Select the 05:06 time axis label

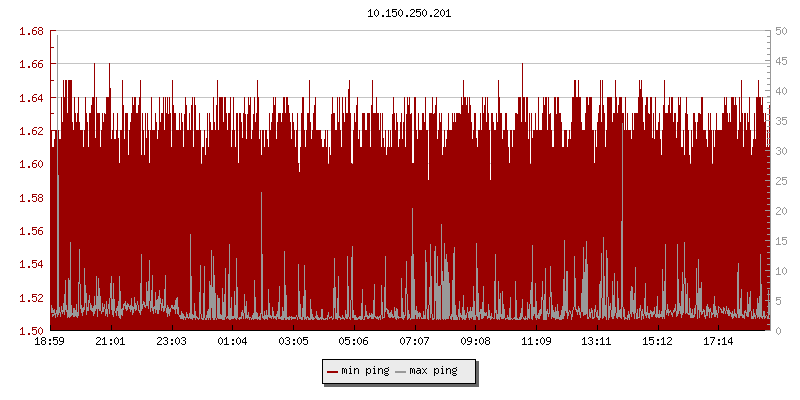[x=354, y=341]
